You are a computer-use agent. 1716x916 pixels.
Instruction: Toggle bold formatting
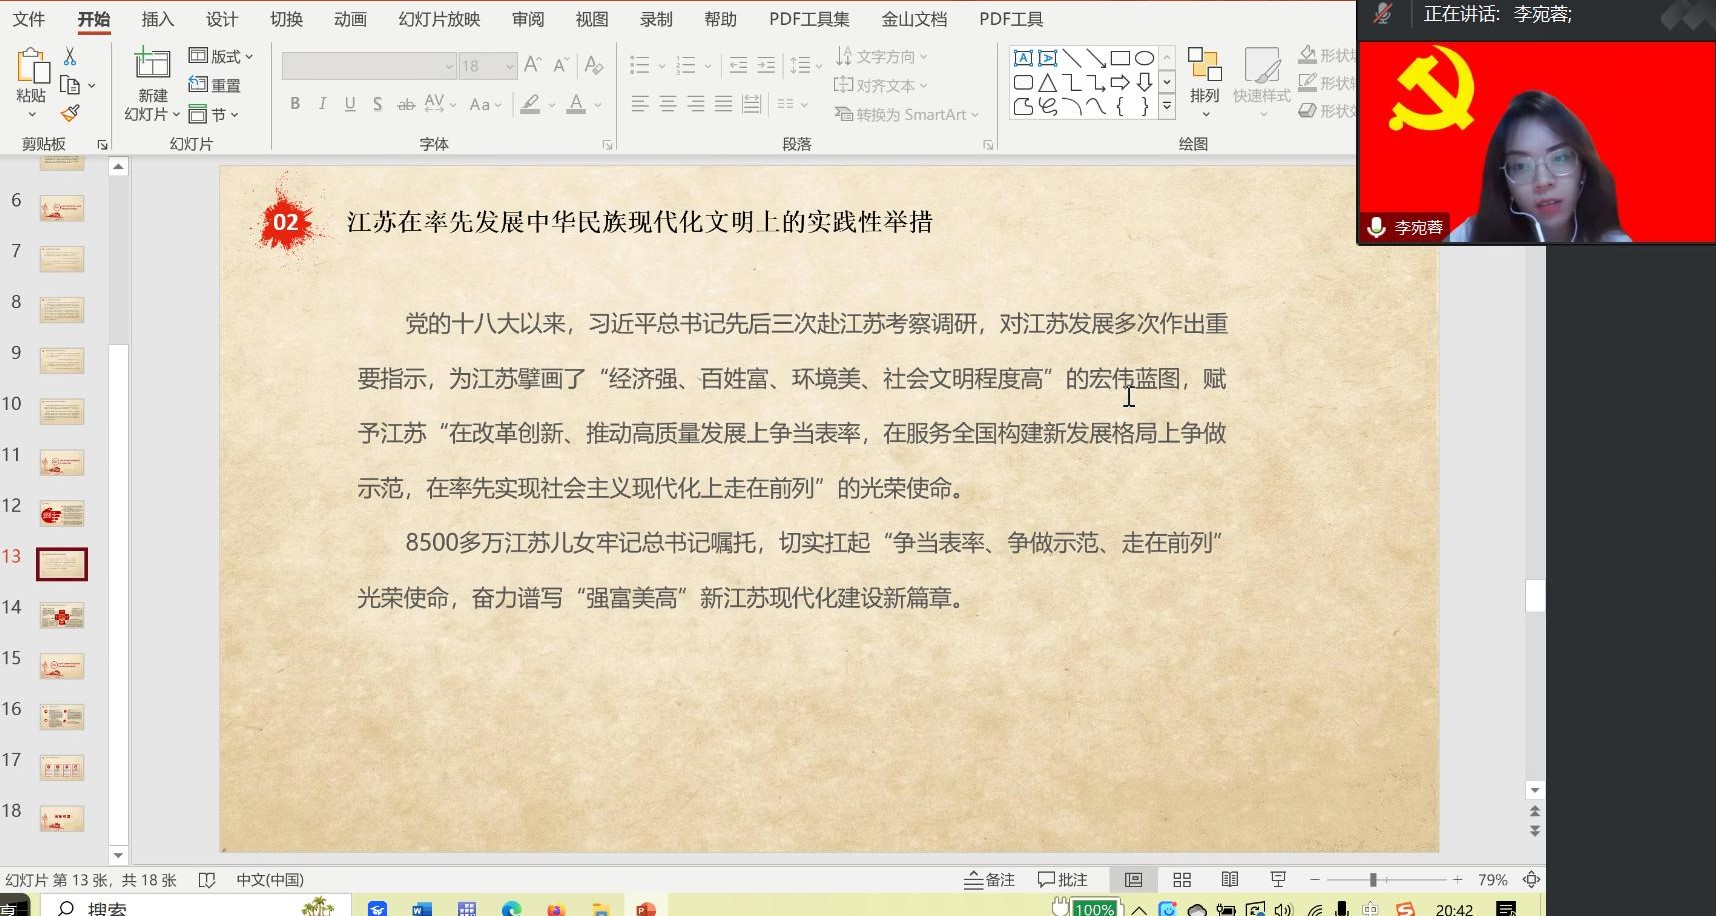coord(294,103)
